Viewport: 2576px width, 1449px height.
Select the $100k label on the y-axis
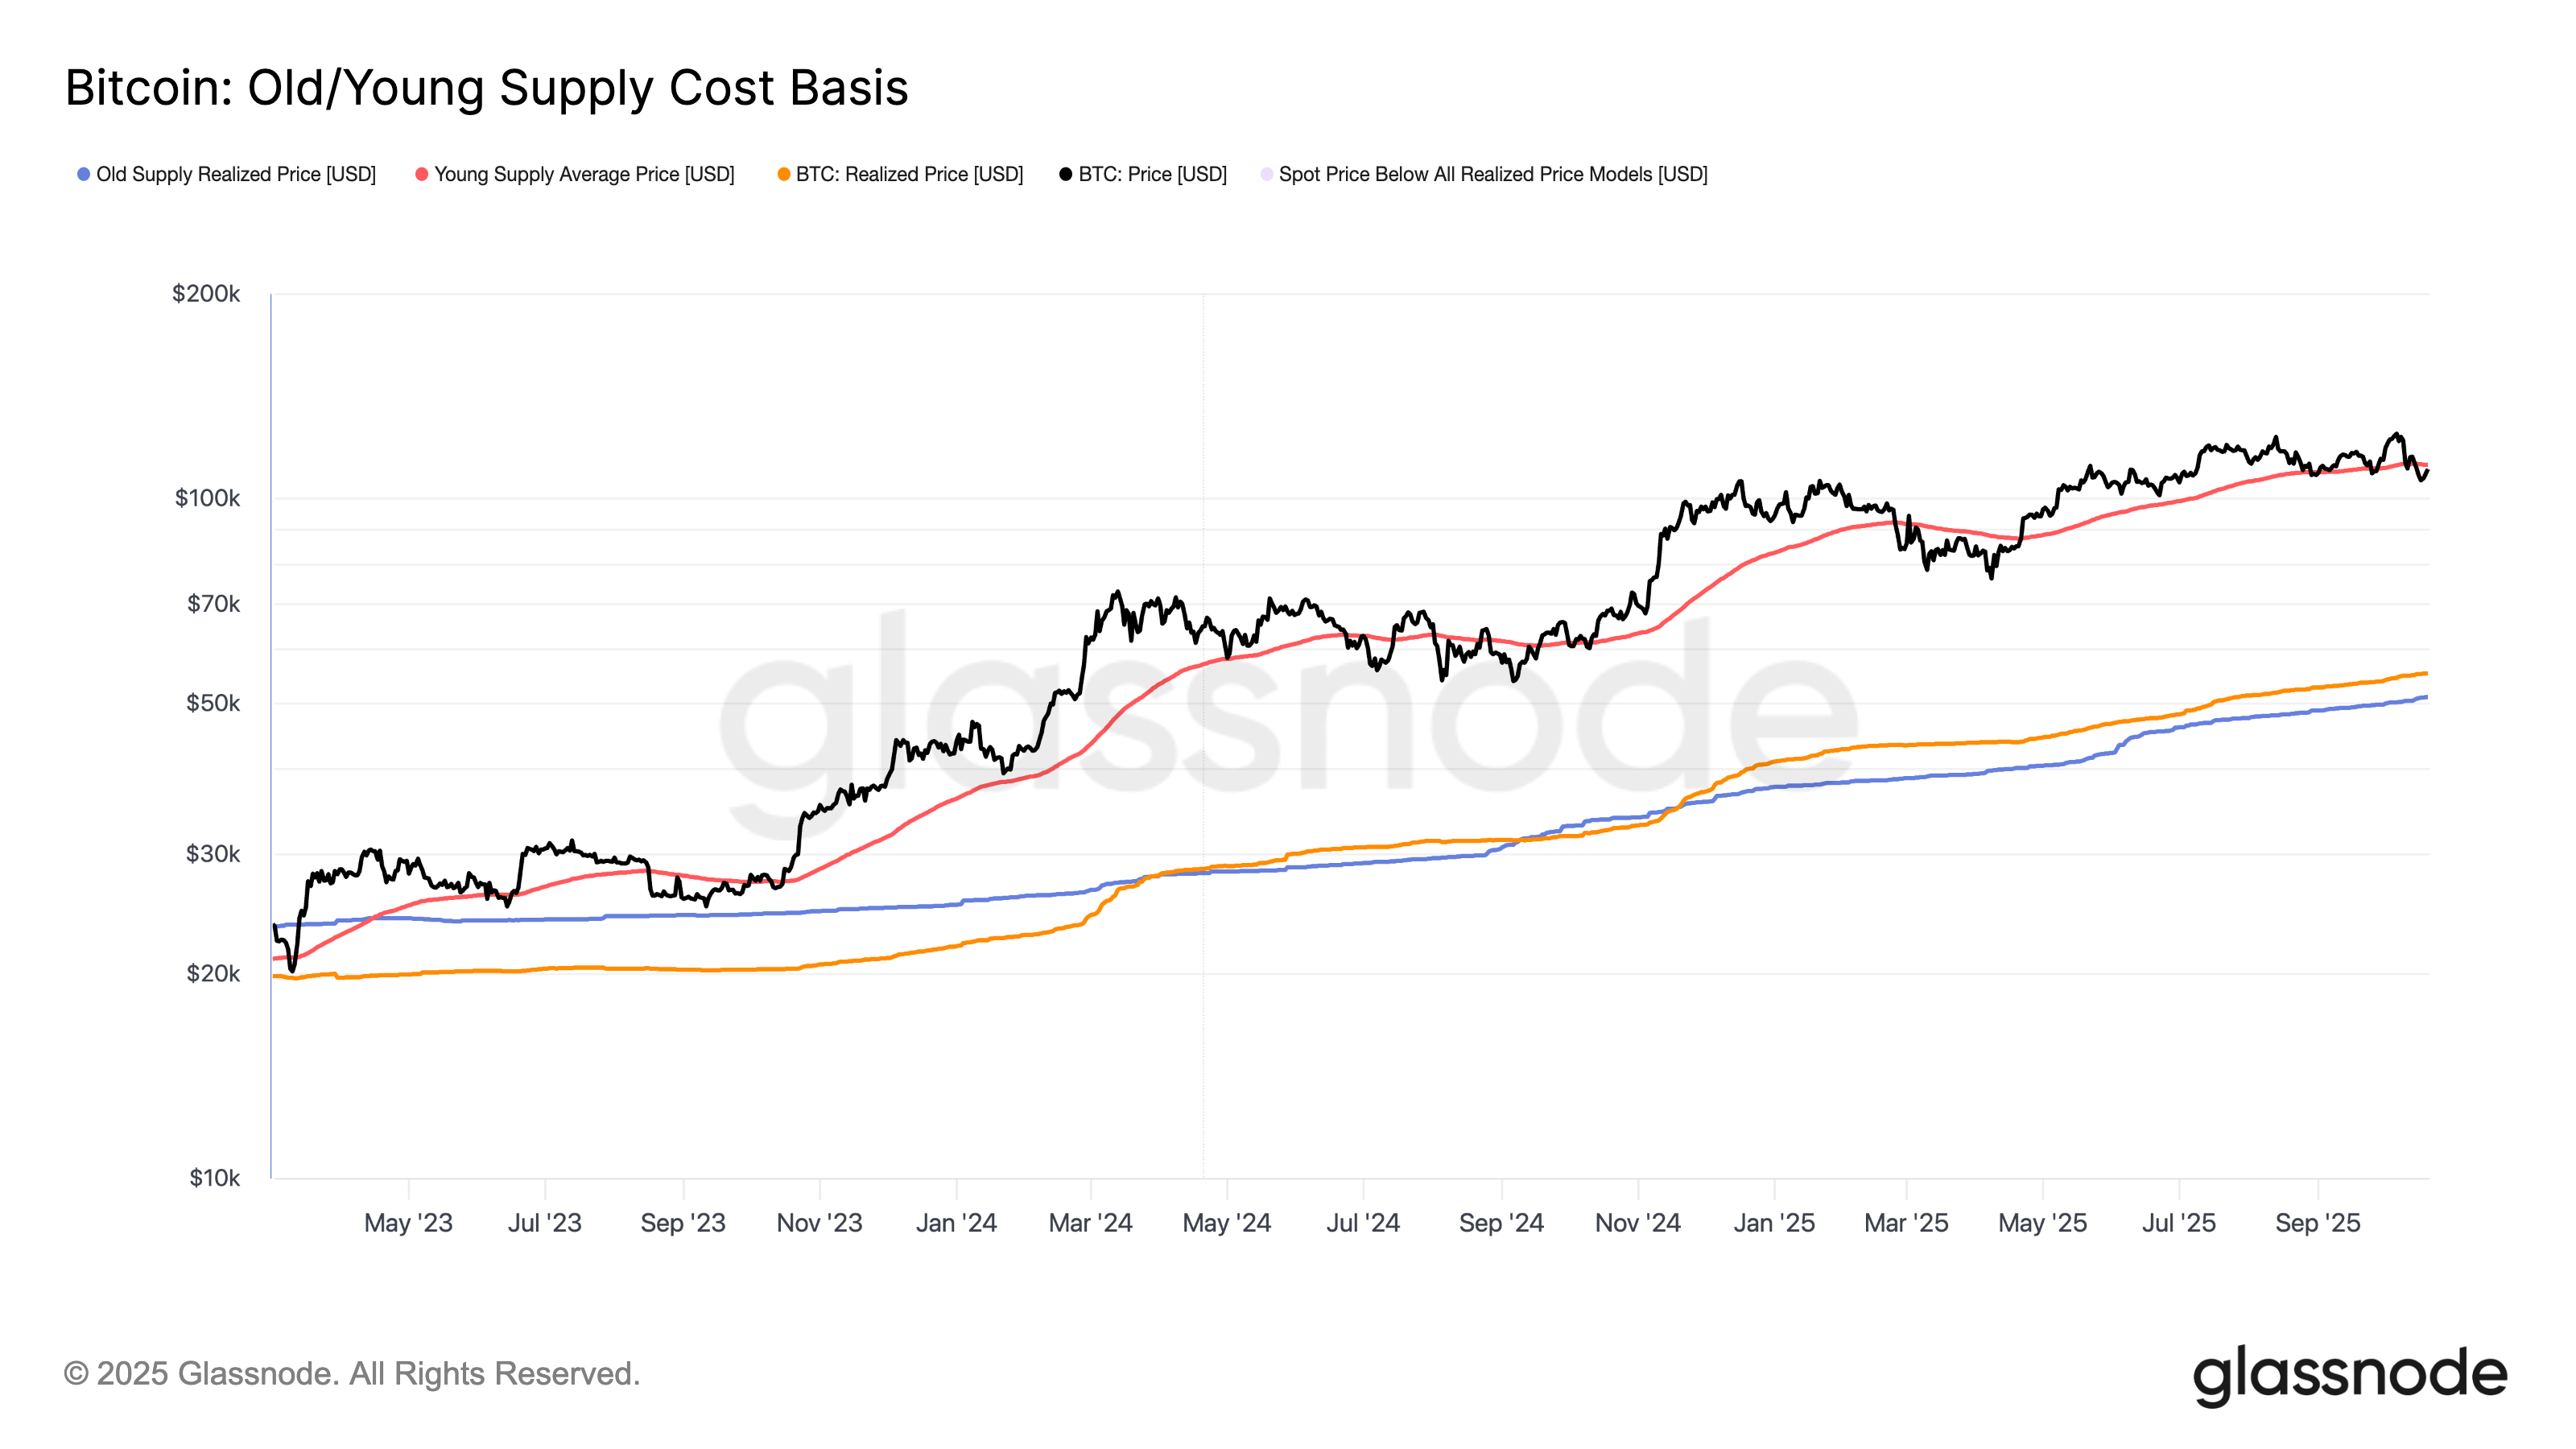[207, 498]
